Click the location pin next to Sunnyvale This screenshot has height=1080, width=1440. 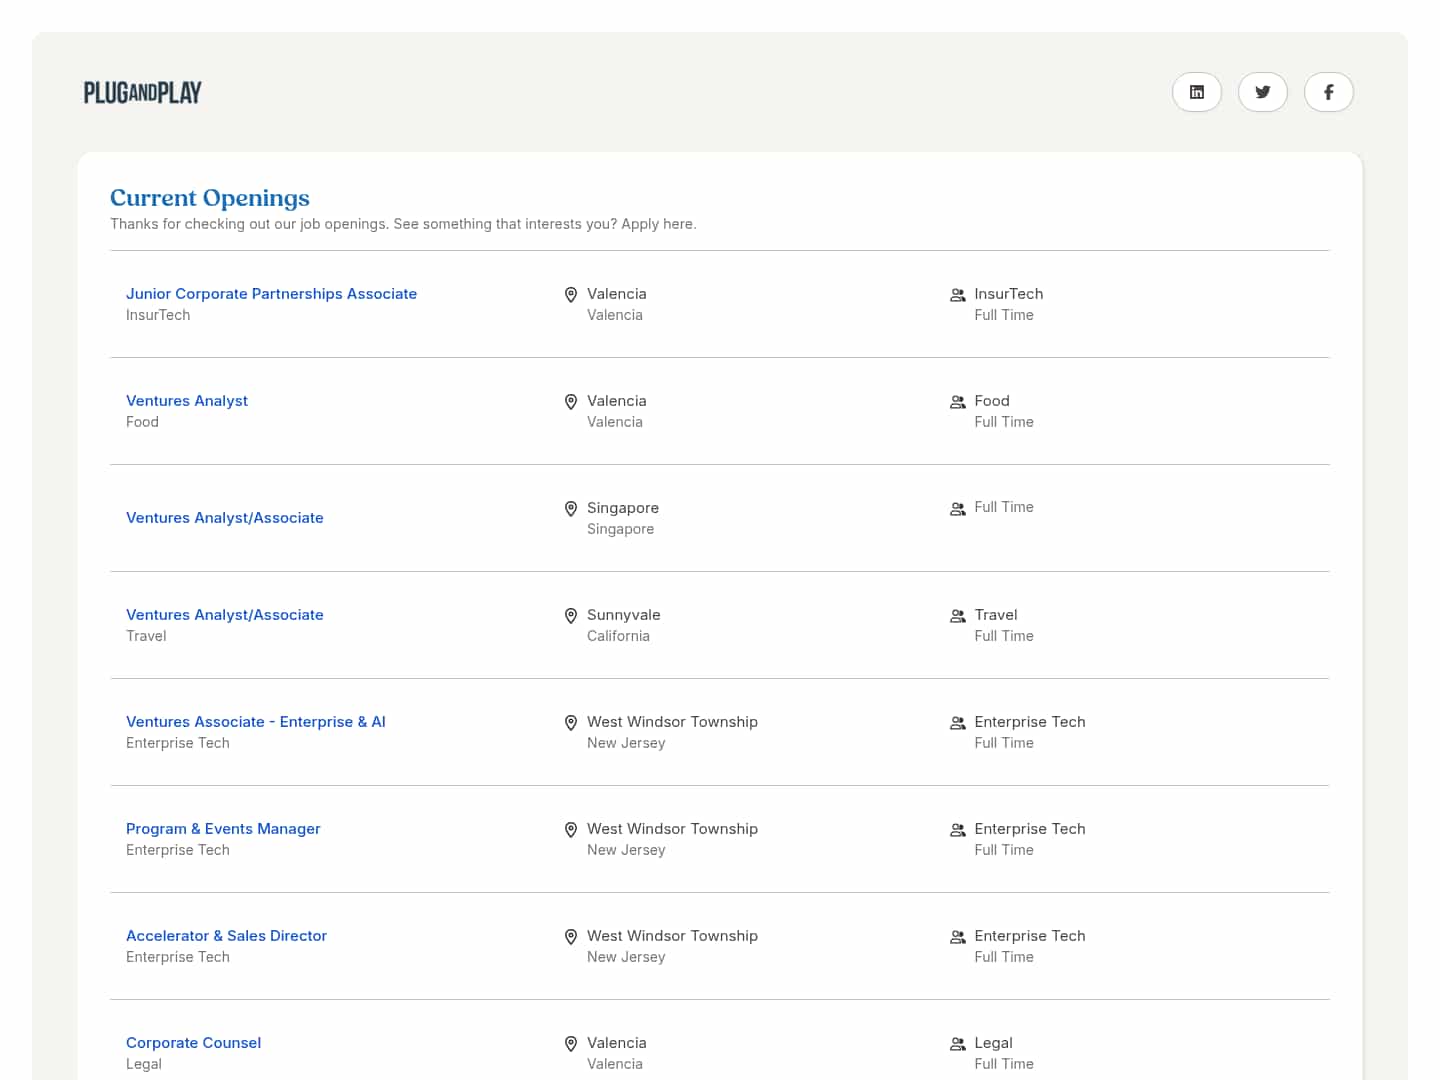(571, 616)
